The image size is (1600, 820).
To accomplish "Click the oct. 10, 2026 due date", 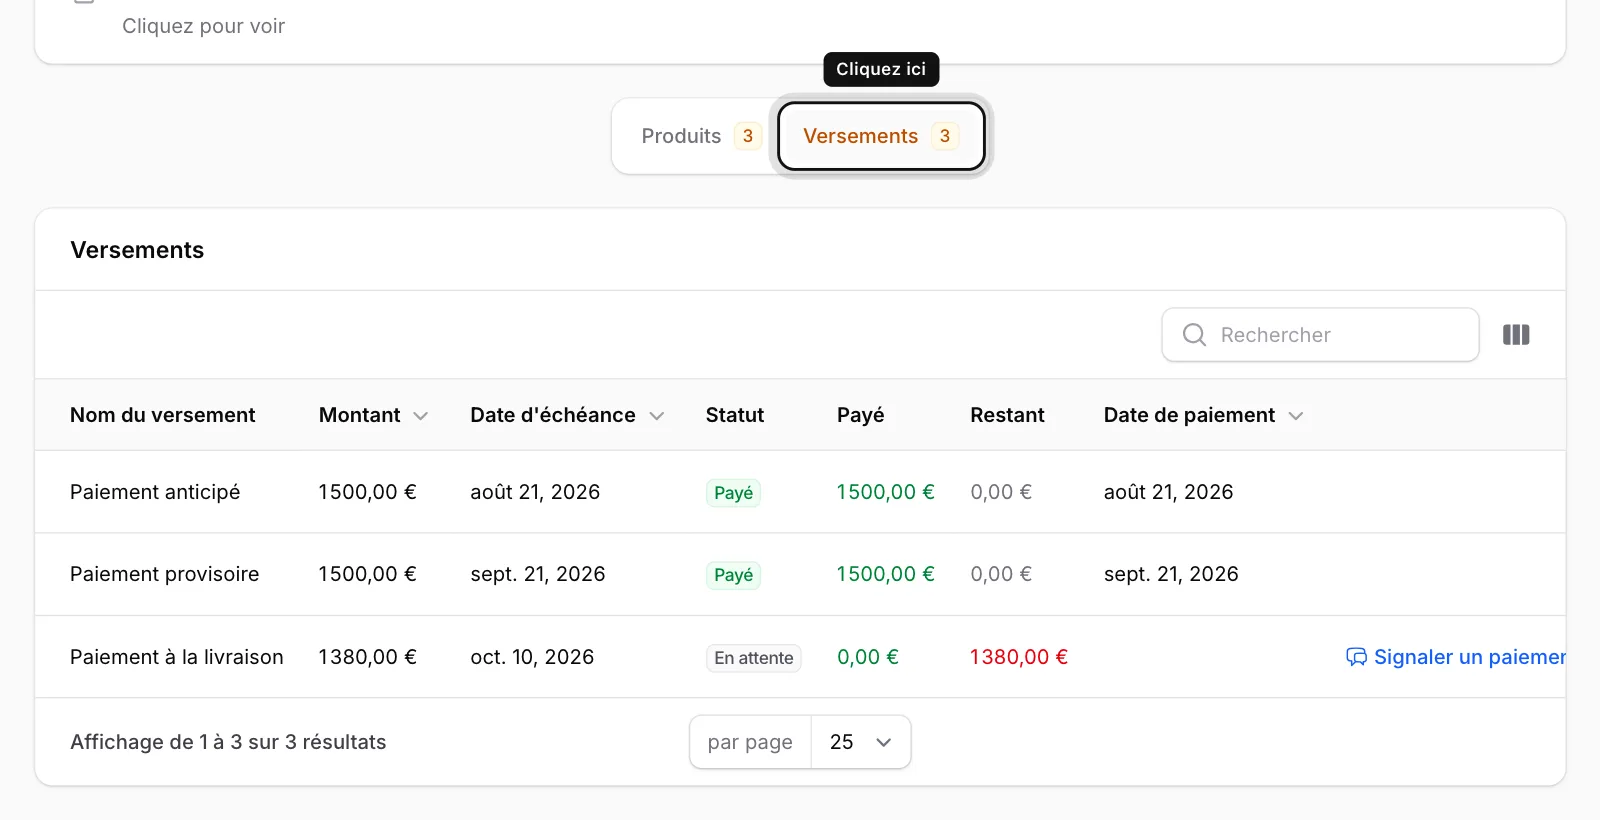I will (532, 657).
